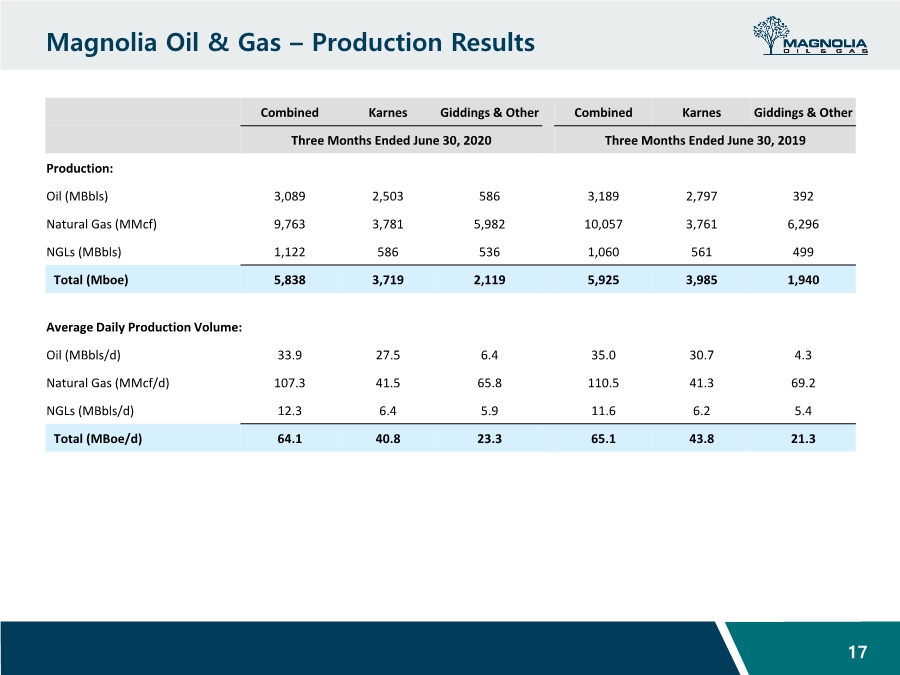Select total value 2,119
The height and width of the screenshot is (675, 900).
pos(489,280)
